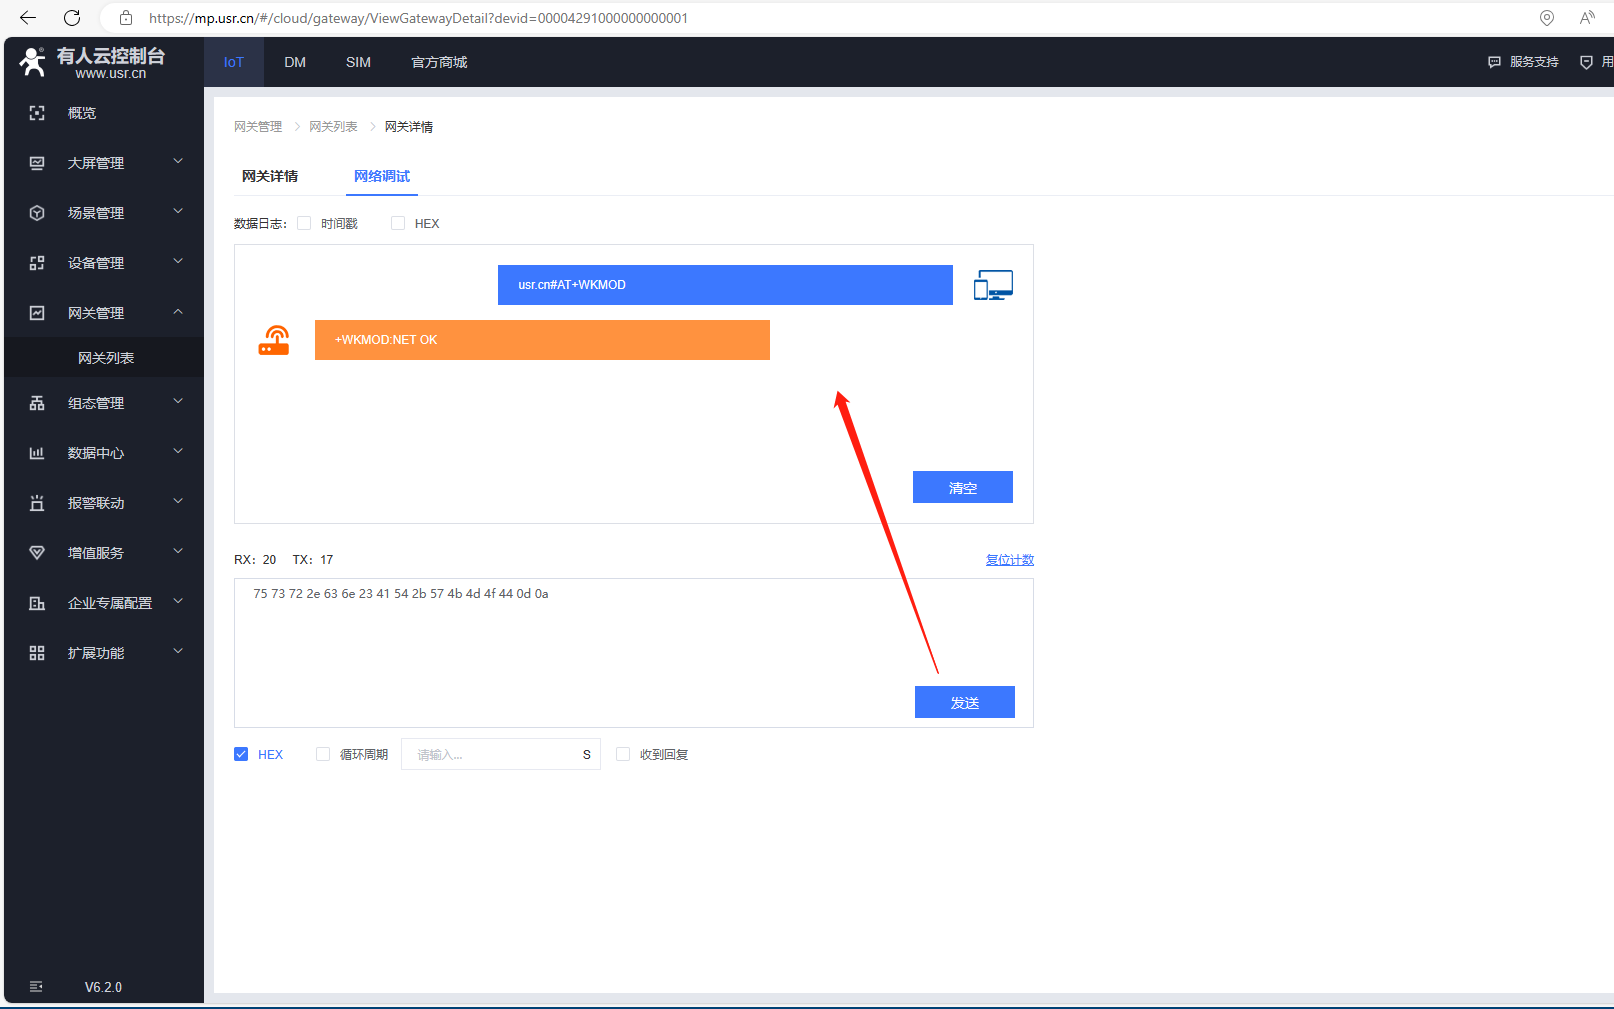Click the location pin icon in address bar
1614x1009 pixels.
pyautogui.click(x=1547, y=18)
